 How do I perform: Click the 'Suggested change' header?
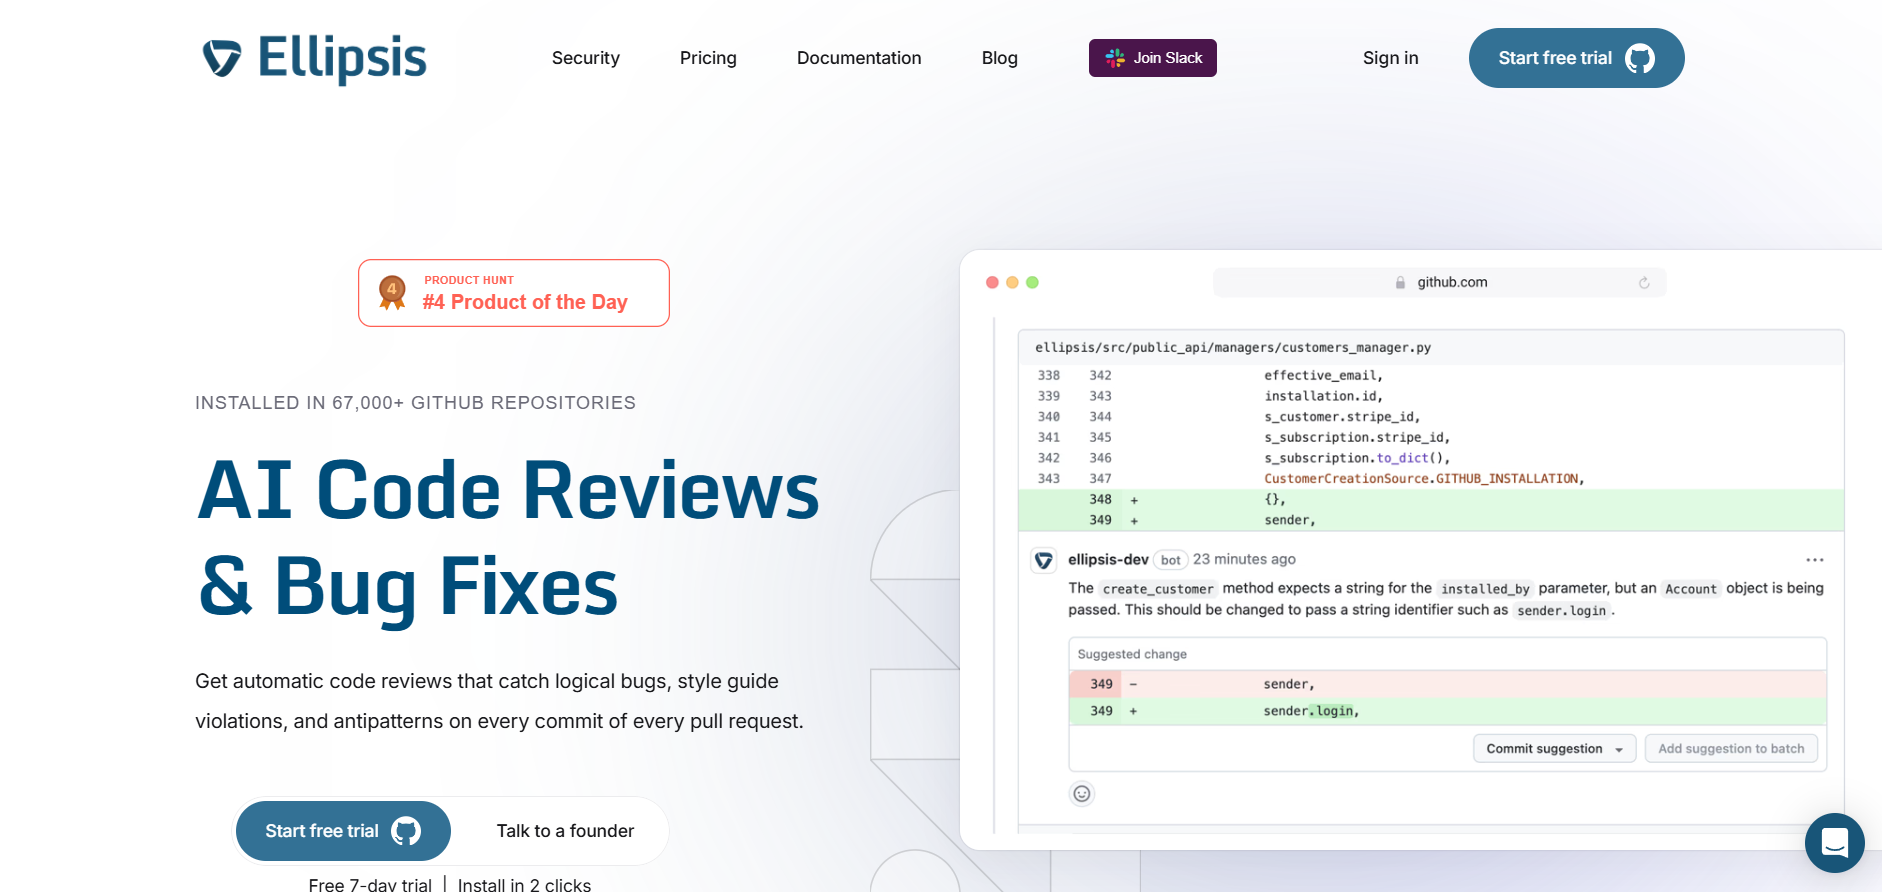pos(1132,654)
